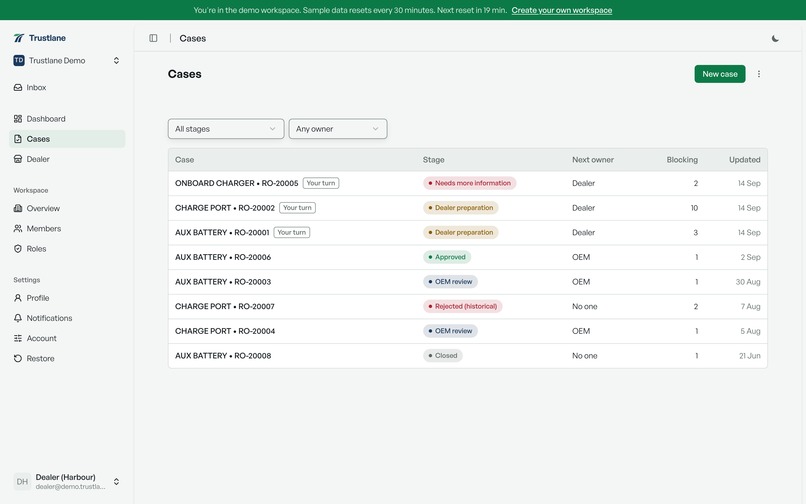Click Dealer preparation badge for RO-20002

[461, 208]
